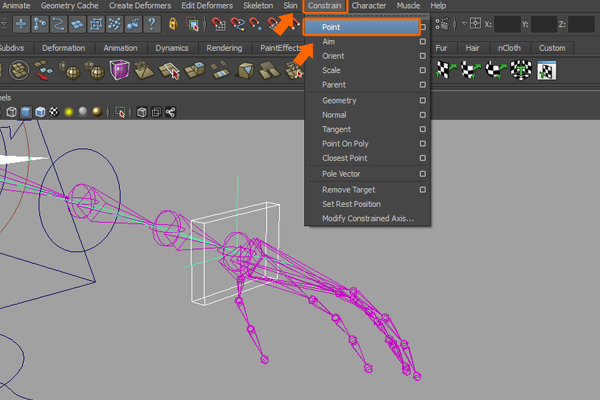This screenshot has width=600, height=400.
Task: Click the absolute transform input box icon
Action: tap(475, 24)
